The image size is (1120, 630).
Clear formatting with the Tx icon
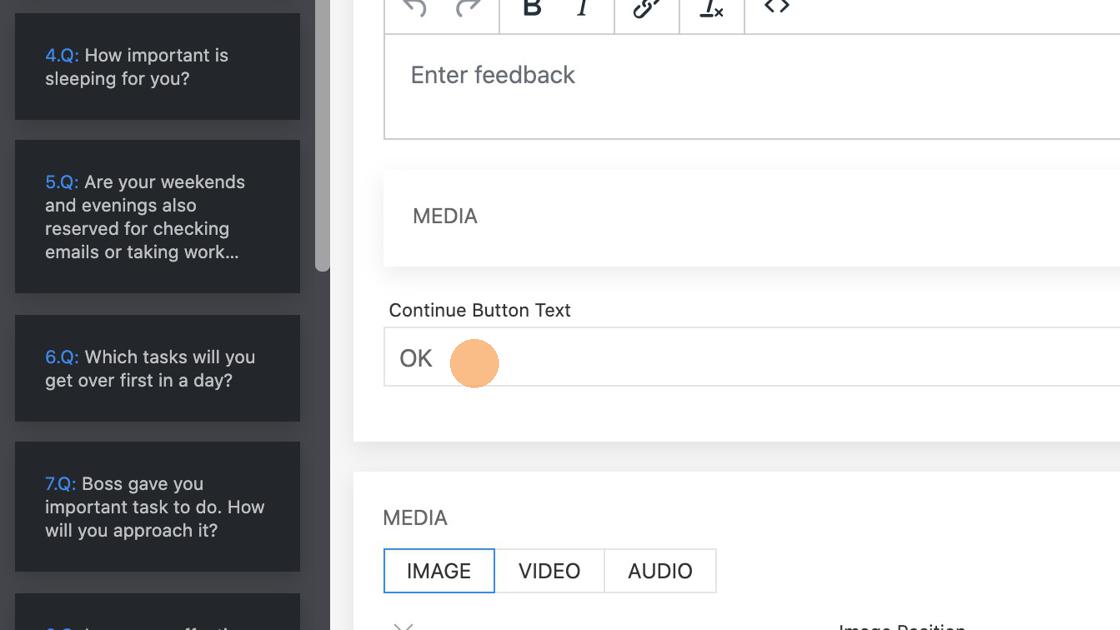click(711, 8)
